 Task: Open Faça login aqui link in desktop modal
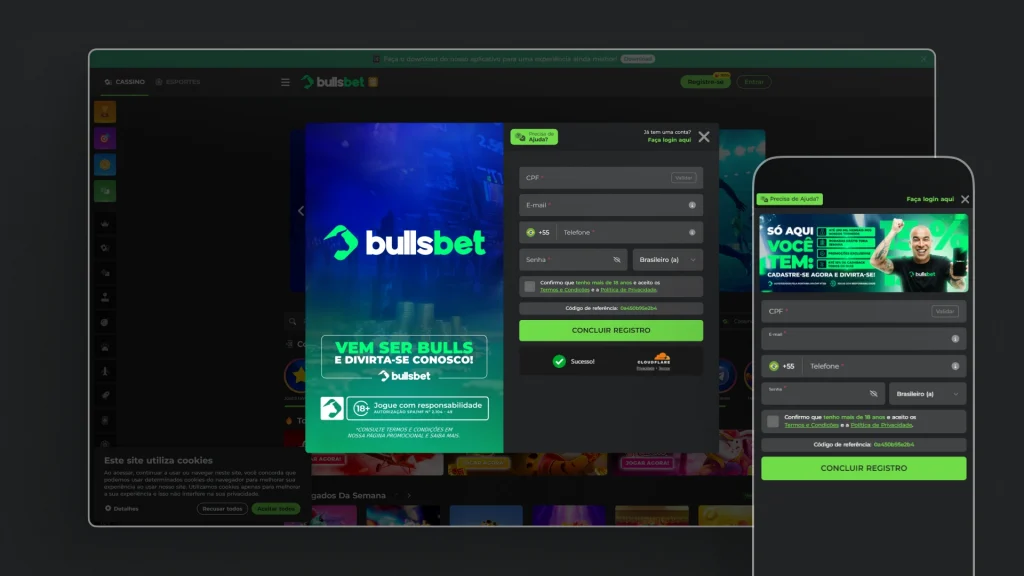669,140
